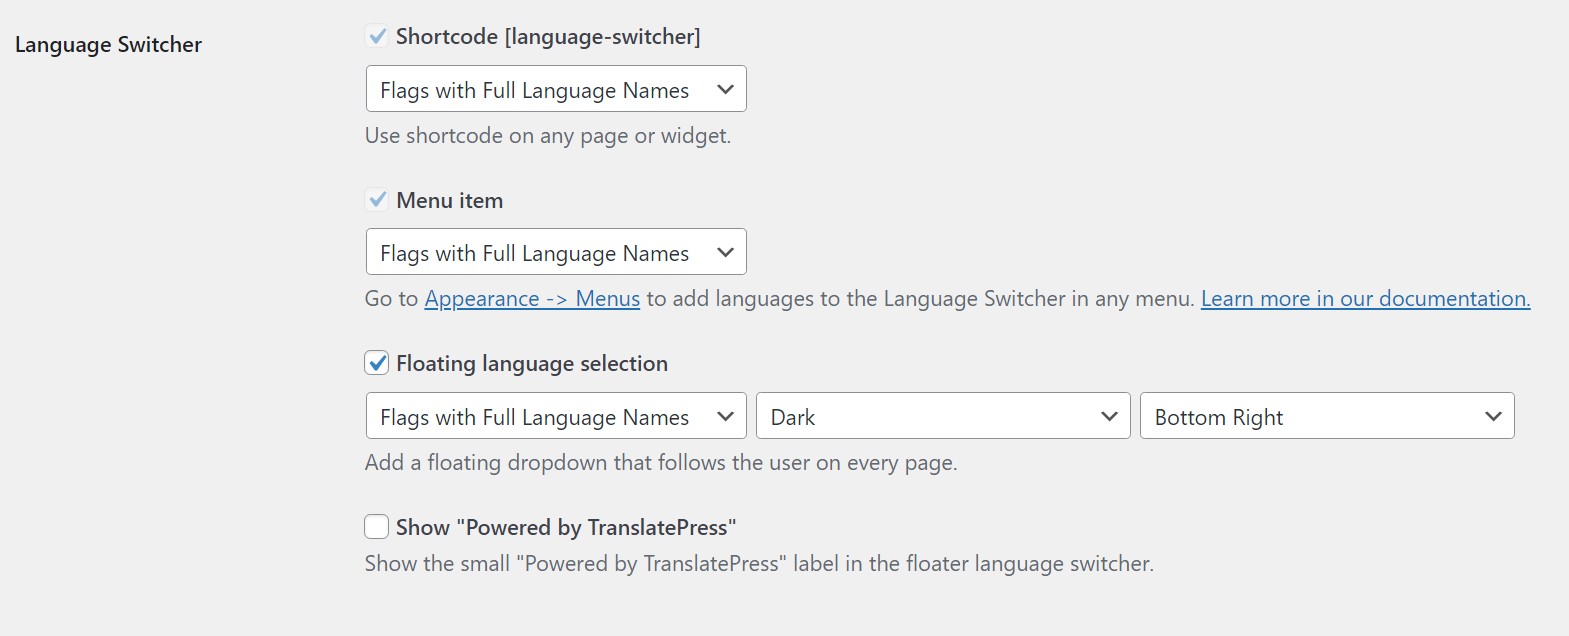Click the Shortcode [language-switcher] label text

548,37
